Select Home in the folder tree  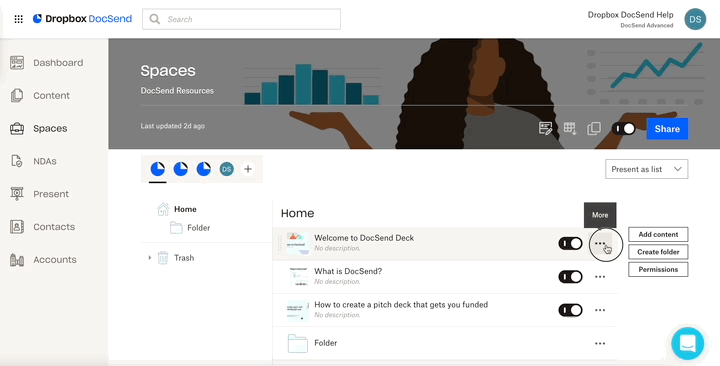click(185, 209)
